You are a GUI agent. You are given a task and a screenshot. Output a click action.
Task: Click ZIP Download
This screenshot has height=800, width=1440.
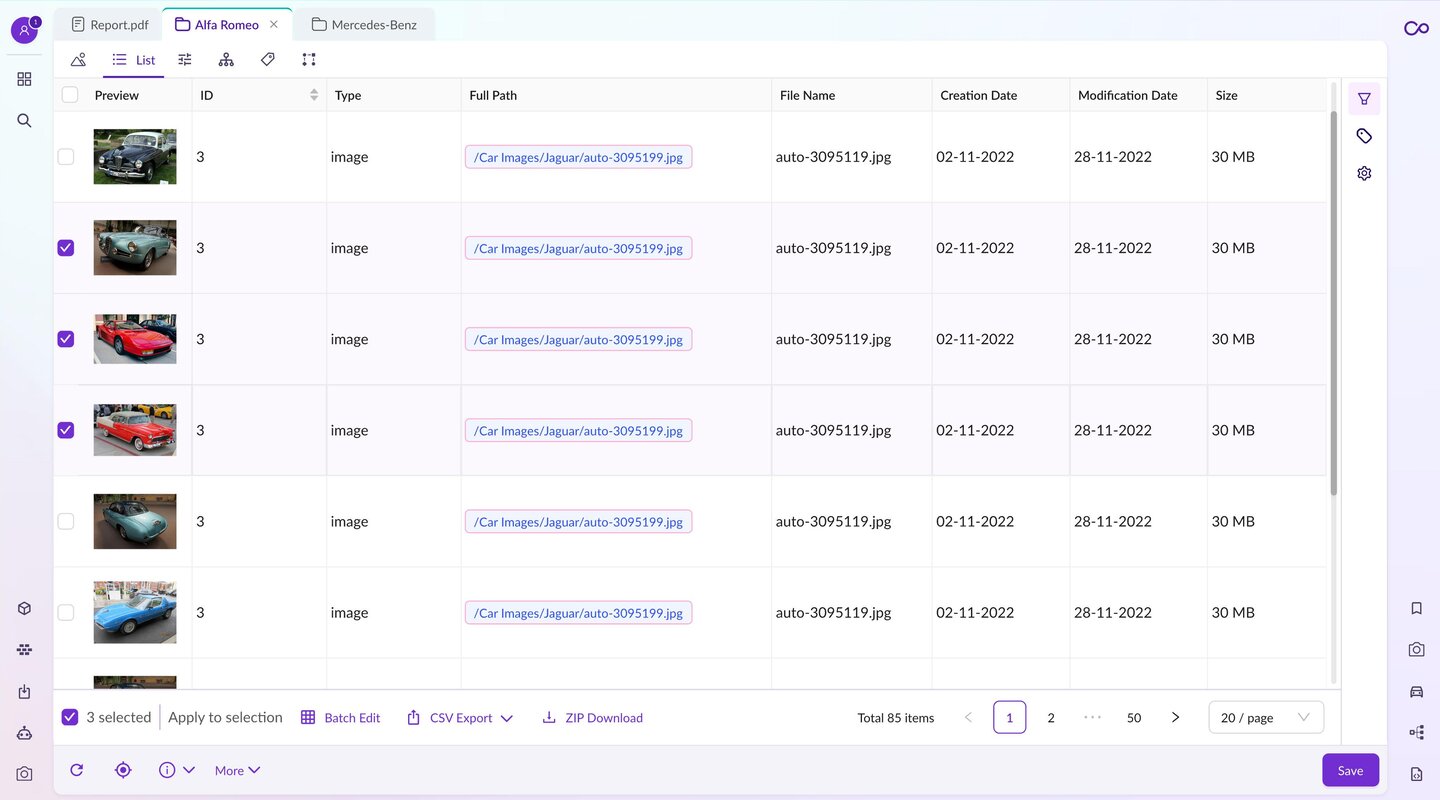click(x=592, y=718)
